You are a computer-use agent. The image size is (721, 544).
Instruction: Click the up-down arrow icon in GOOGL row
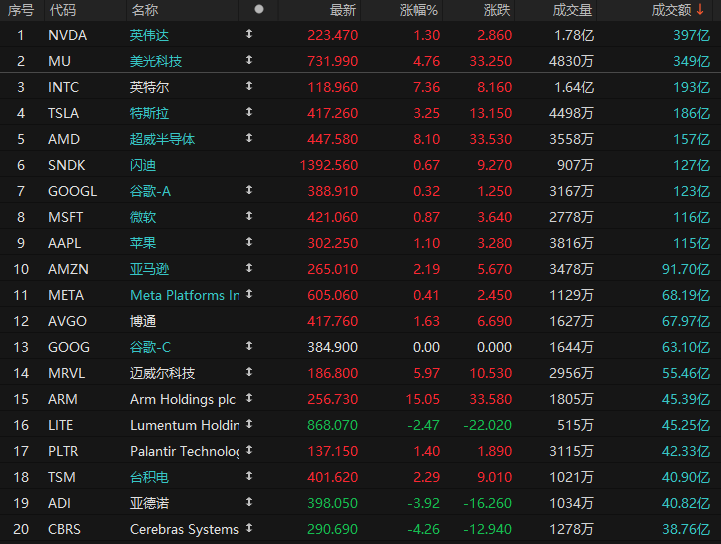249,189
